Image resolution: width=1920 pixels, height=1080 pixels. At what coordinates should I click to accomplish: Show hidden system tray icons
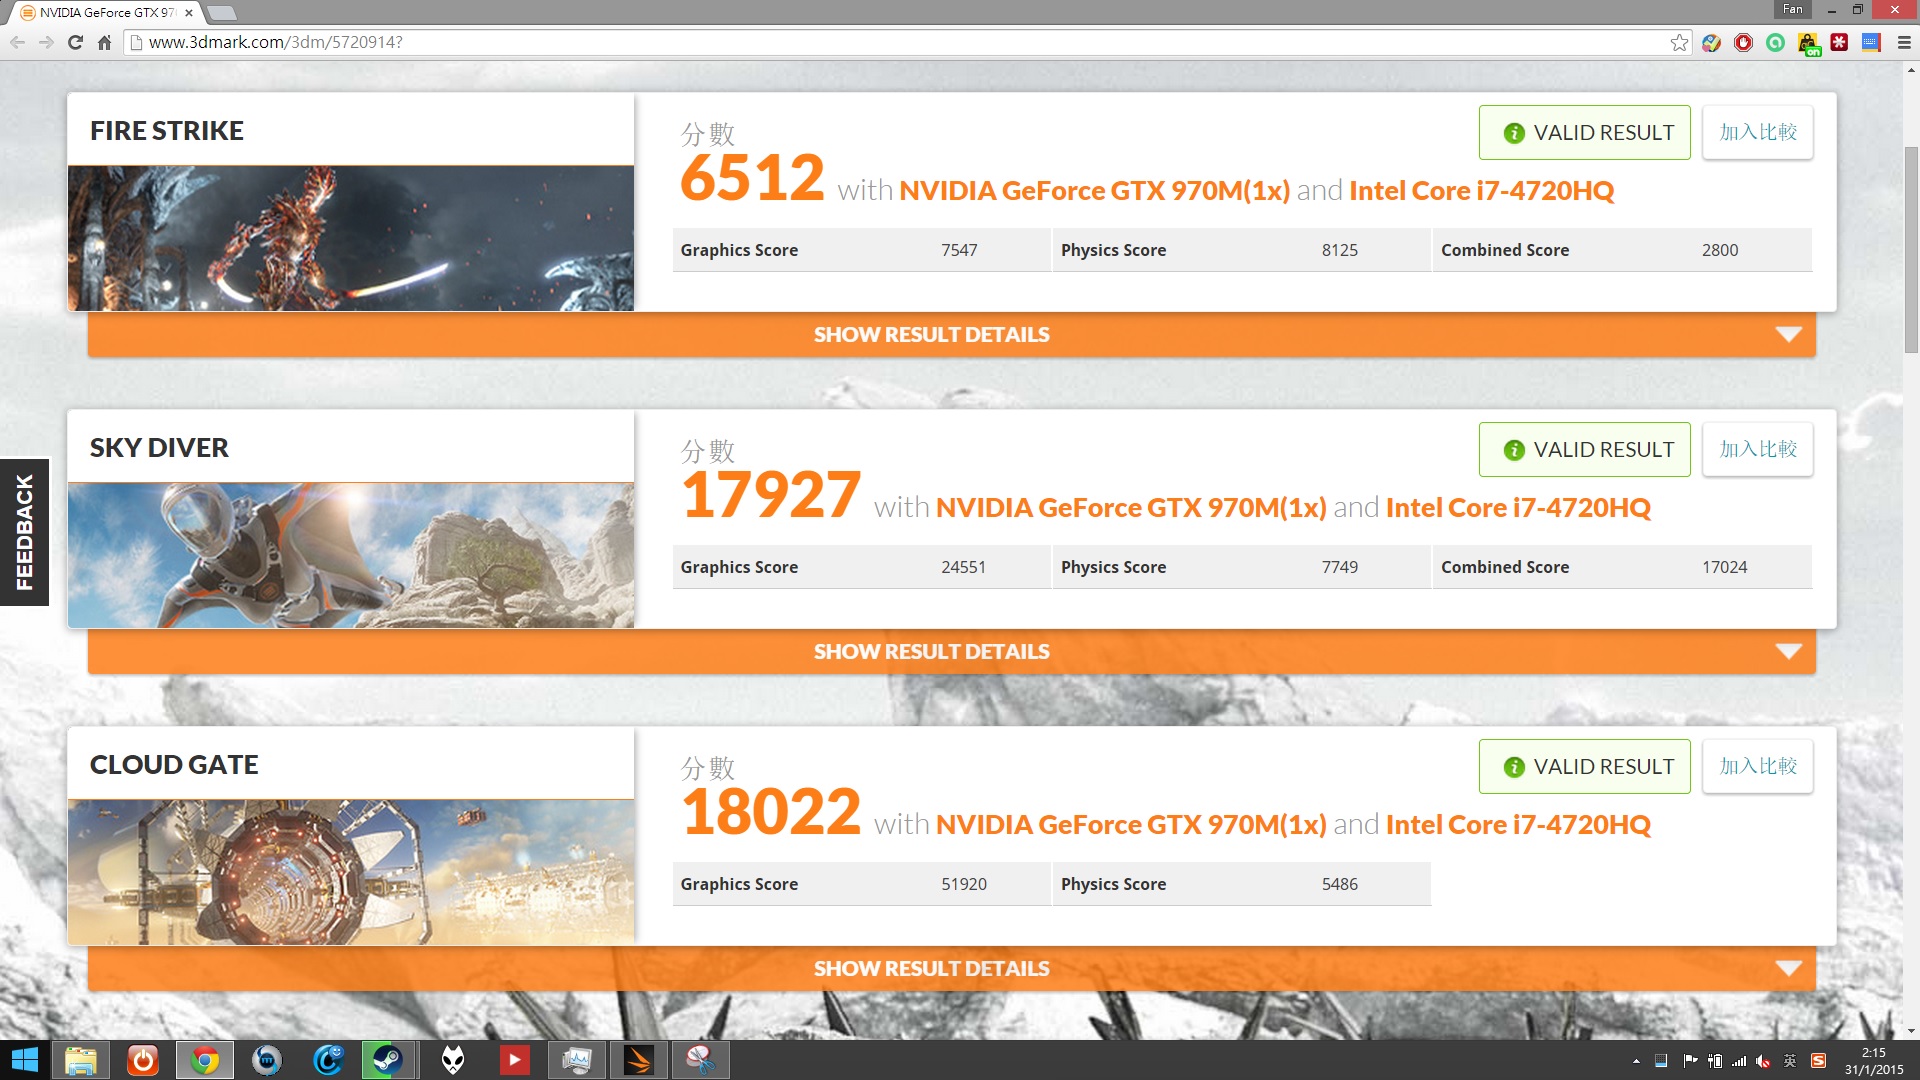[x=1636, y=1061]
